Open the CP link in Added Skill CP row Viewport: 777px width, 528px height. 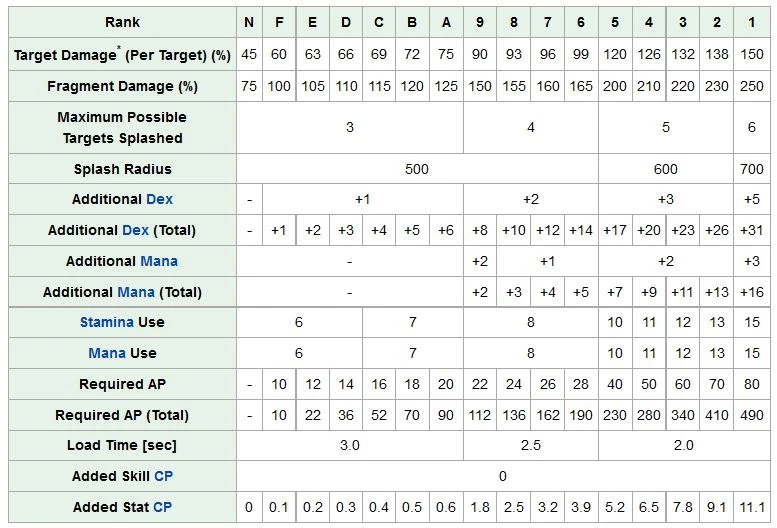pyautogui.click(x=164, y=476)
